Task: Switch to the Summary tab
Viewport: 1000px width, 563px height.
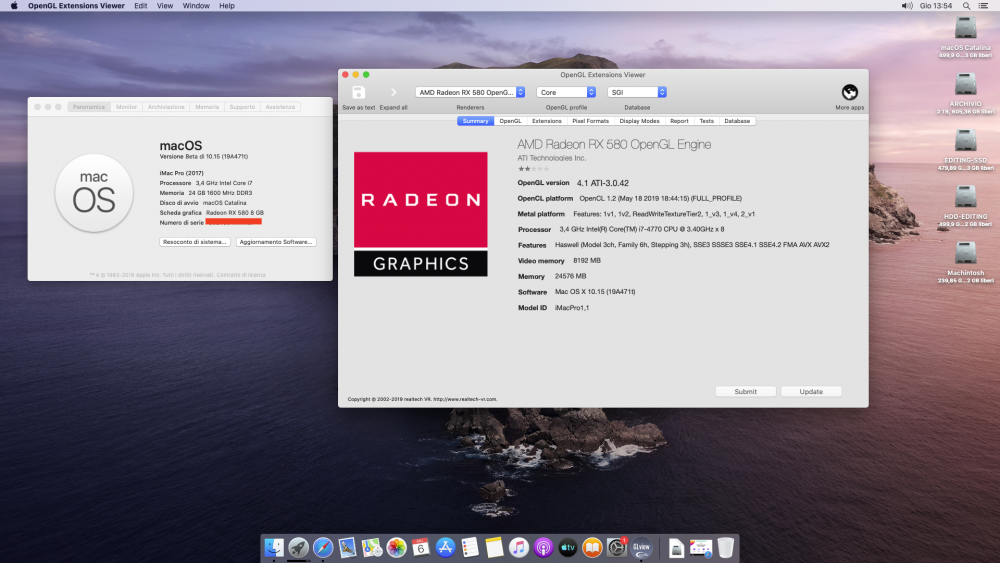Action: pyautogui.click(x=475, y=121)
